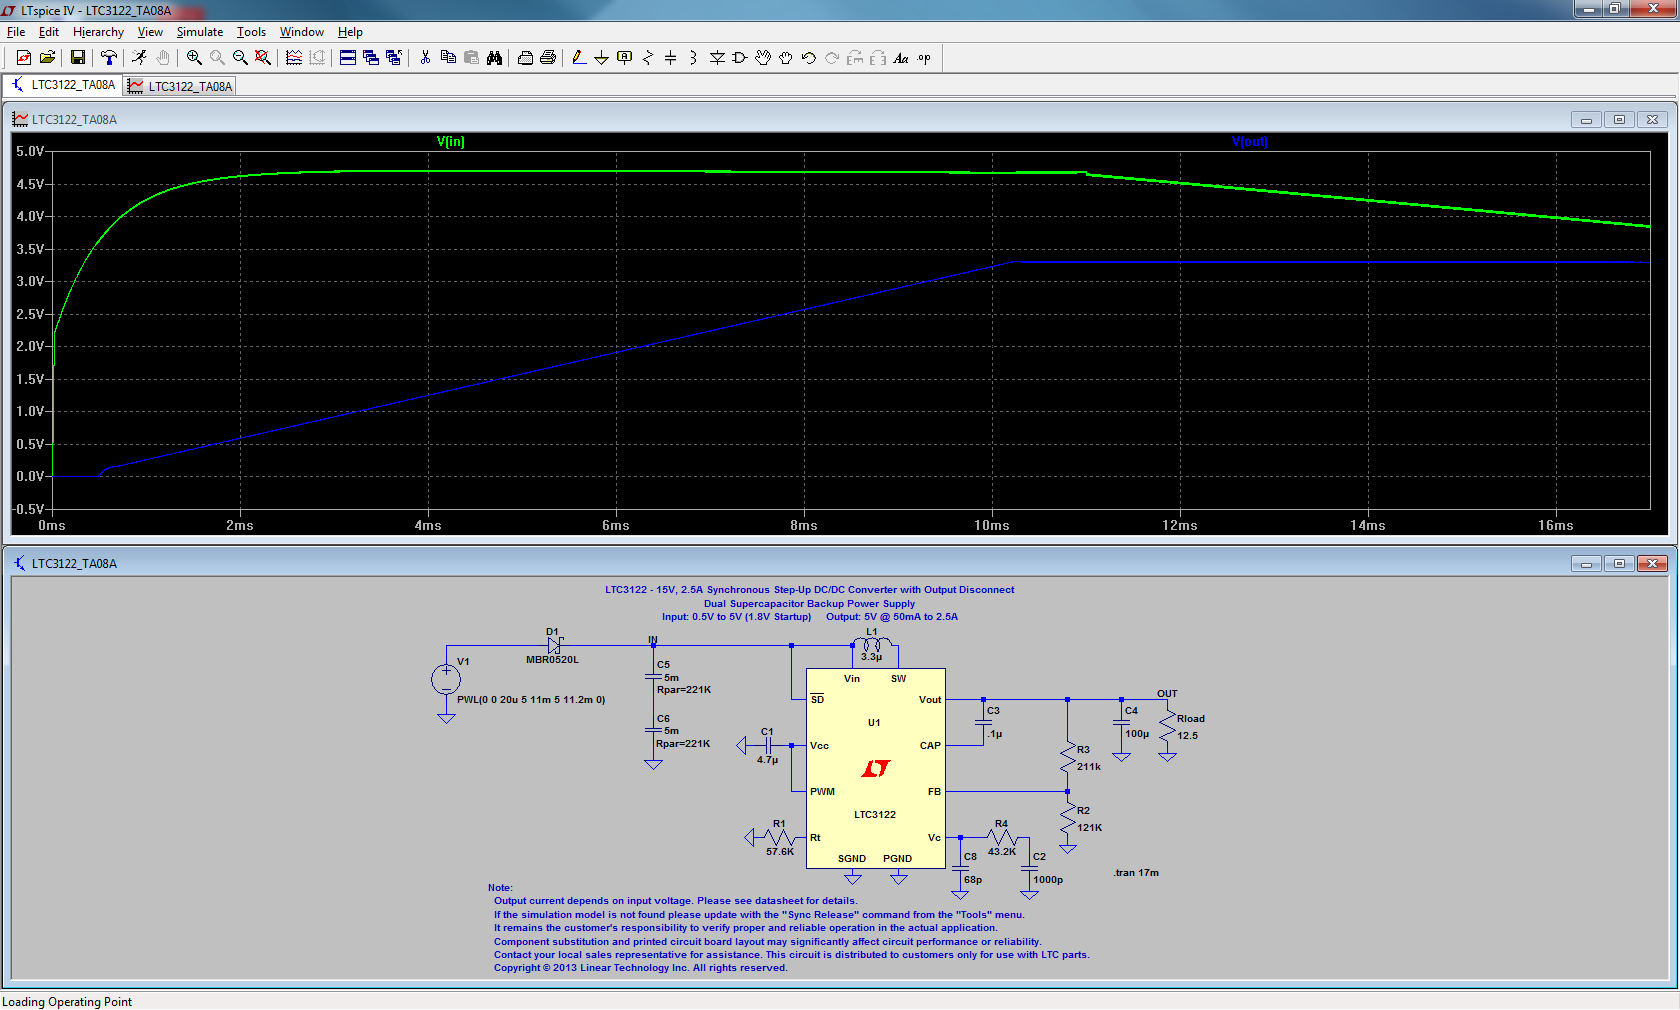
Task: Click the D1 MBR0520L diode
Action: coord(554,646)
